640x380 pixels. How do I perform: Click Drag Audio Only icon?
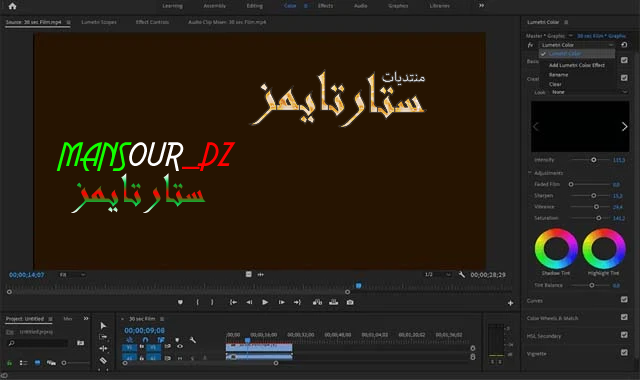tap(260, 274)
